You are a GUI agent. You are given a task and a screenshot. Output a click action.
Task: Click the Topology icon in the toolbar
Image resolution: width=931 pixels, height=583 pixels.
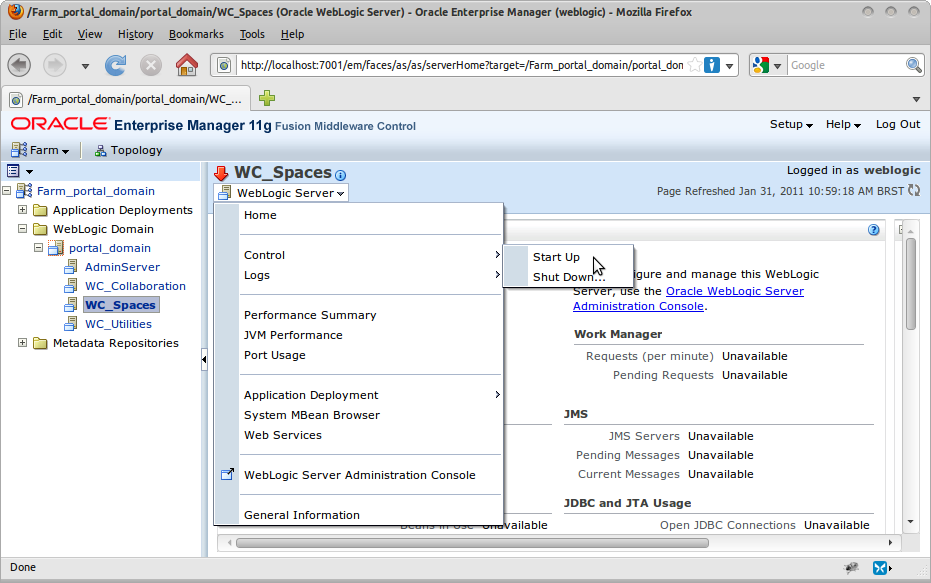[x=100, y=150]
